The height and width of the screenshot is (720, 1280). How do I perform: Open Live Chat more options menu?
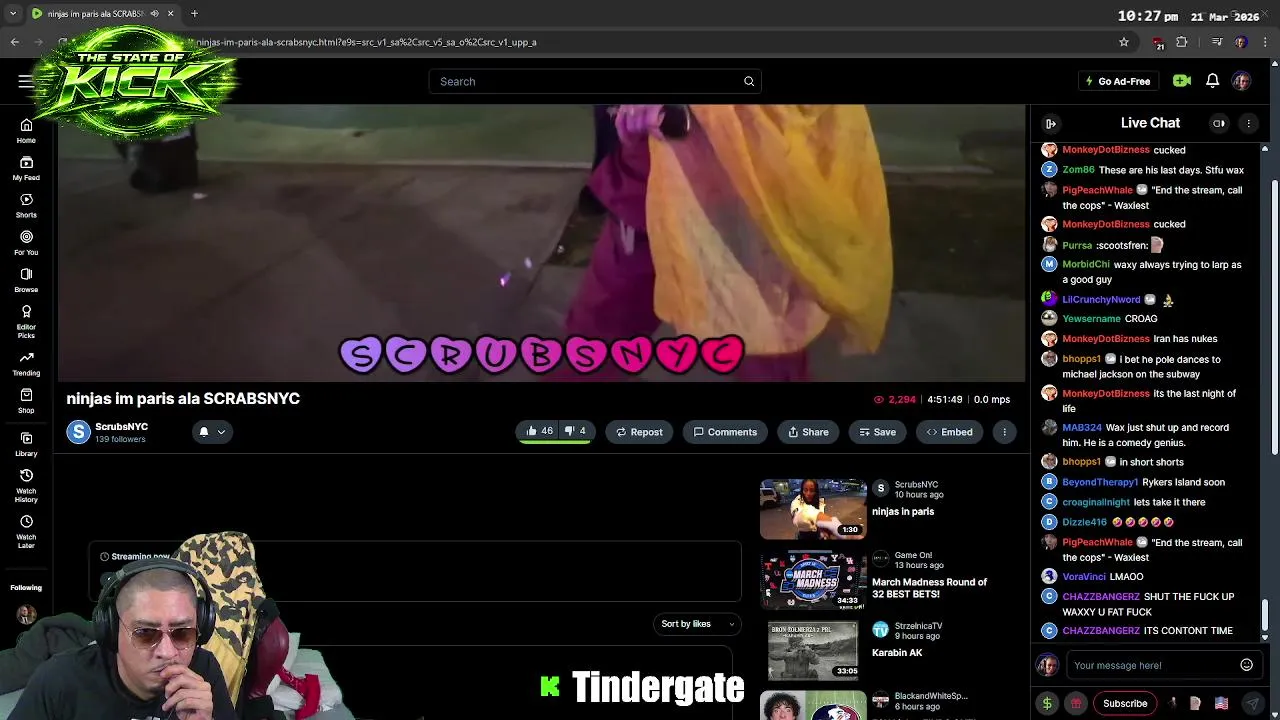pyautogui.click(x=1248, y=123)
